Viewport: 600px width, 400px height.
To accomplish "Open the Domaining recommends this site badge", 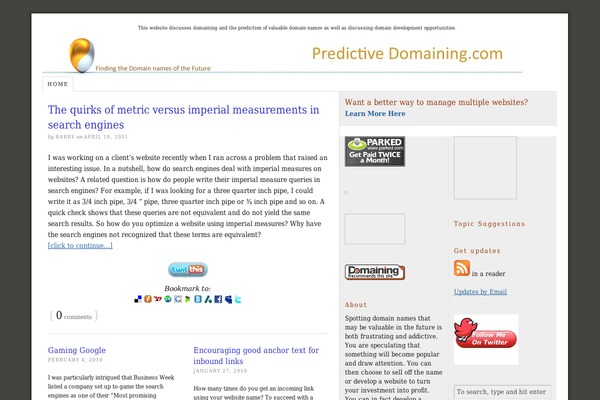I will pos(375,272).
